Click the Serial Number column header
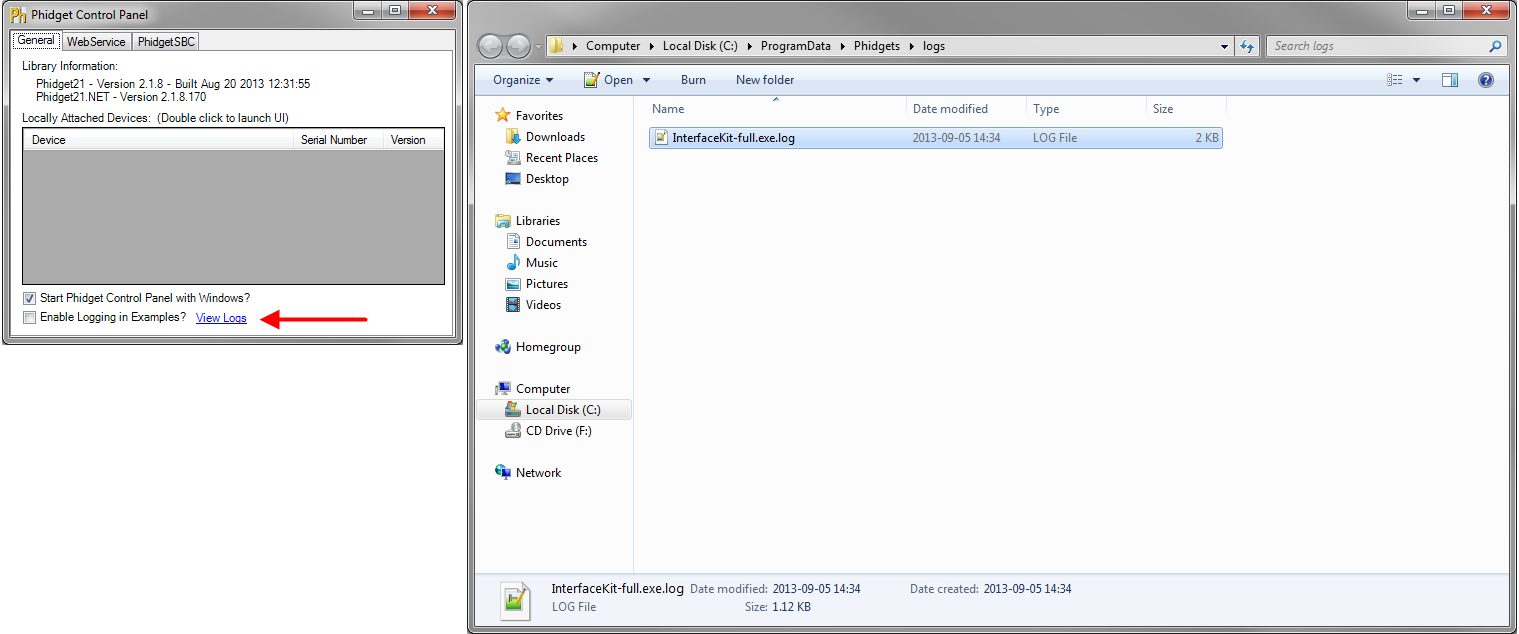 pyautogui.click(x=339, y=140)
